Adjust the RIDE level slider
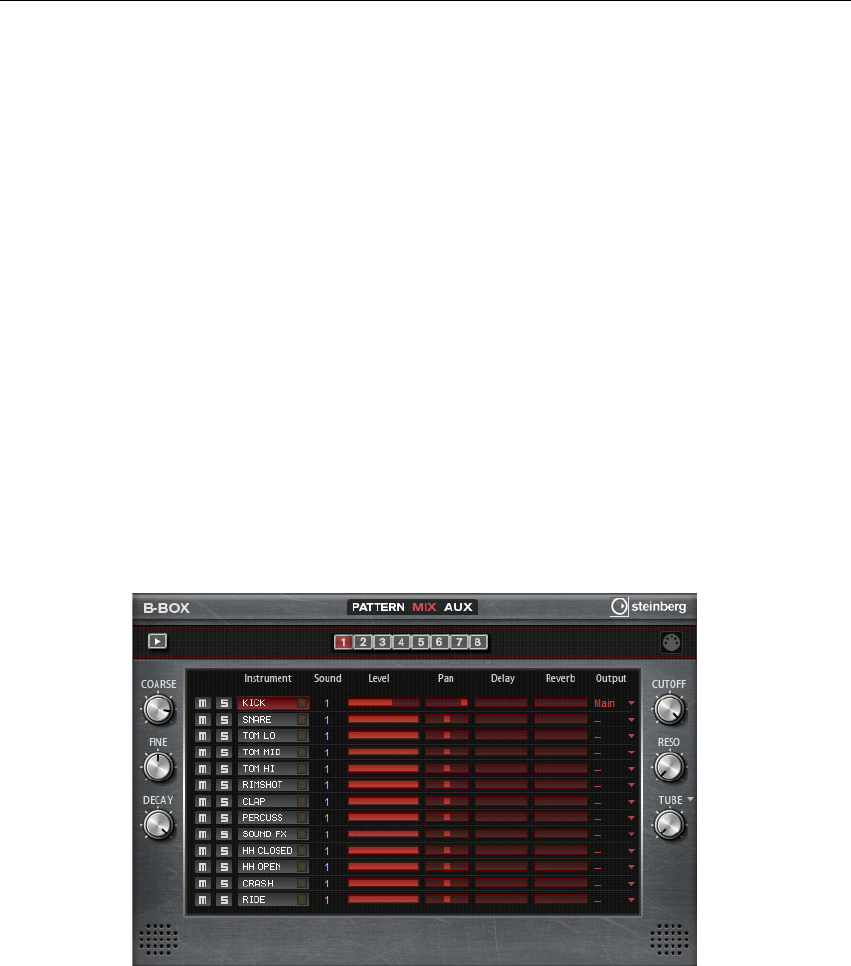Viewport: 851px width, 966px height. pyautogui.click(x=383, y=899)
